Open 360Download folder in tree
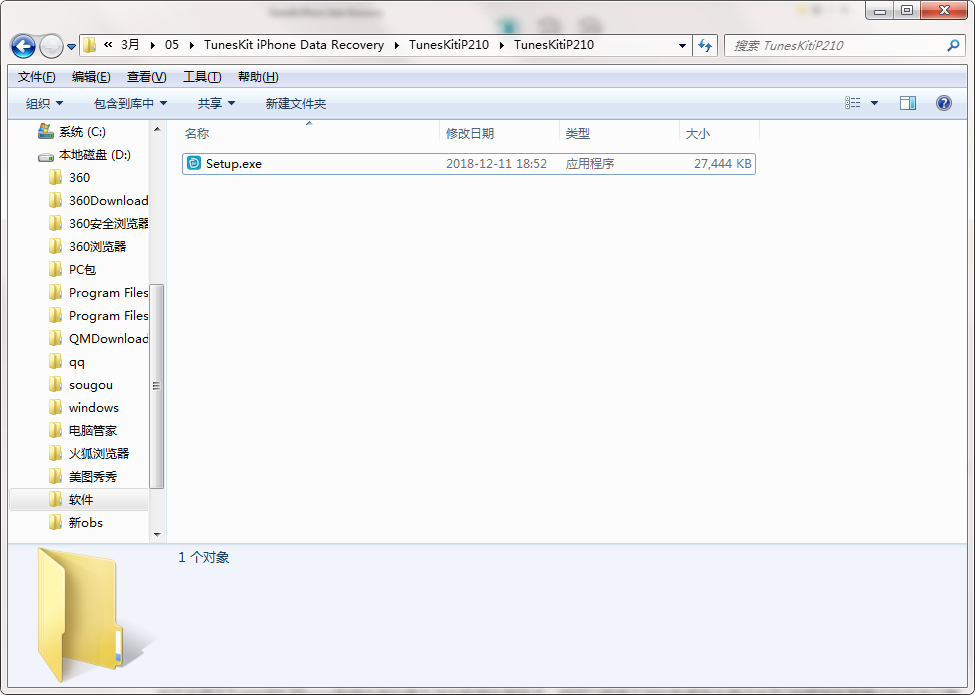 tap(108, 201)
